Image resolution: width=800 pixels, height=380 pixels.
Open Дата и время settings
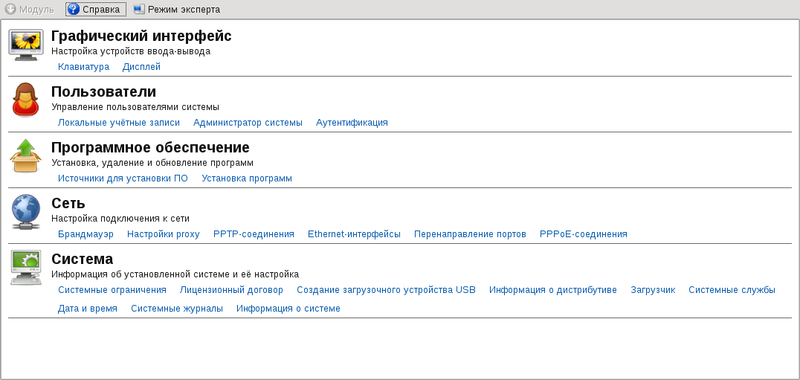click(88, 309)
